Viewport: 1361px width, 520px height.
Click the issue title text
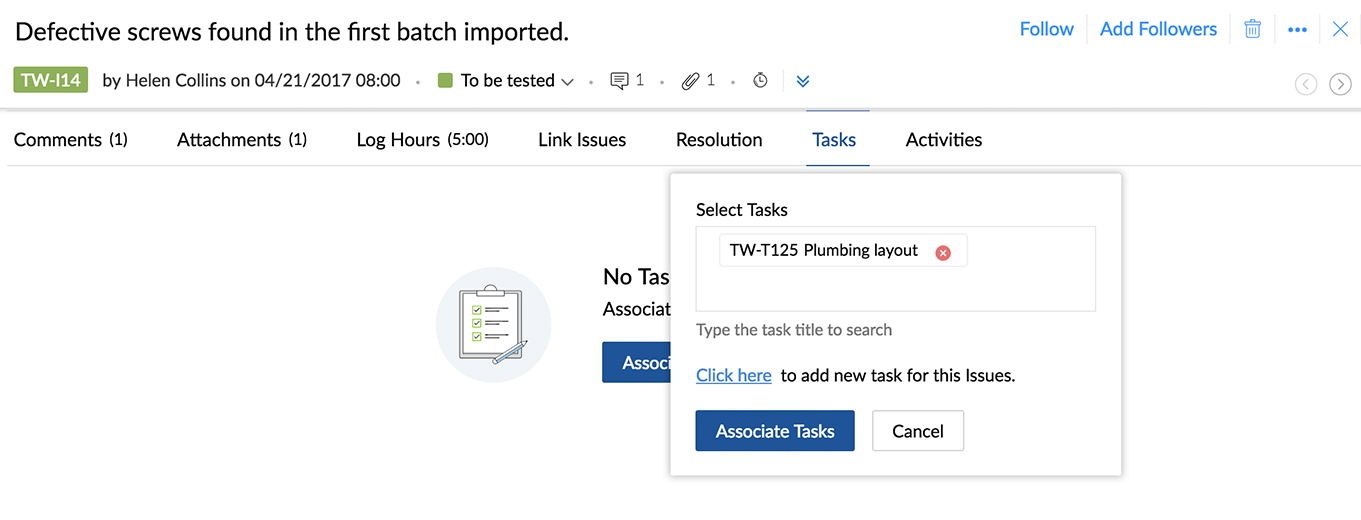pyautogui.click(x=292, y=31)
